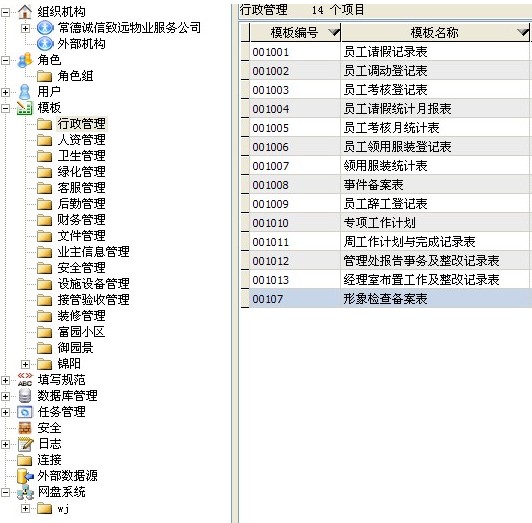
Task: Click the 外部数据源 data source icon
Action: click(25, 476)
